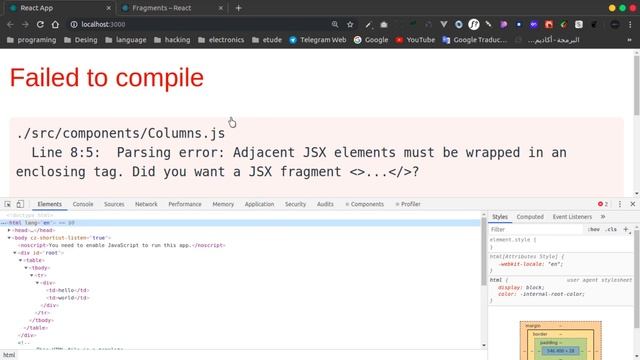Viewport: 640px width, 360px height.
Task: Close the DevTools panel
Action: (x=633, y=204)
